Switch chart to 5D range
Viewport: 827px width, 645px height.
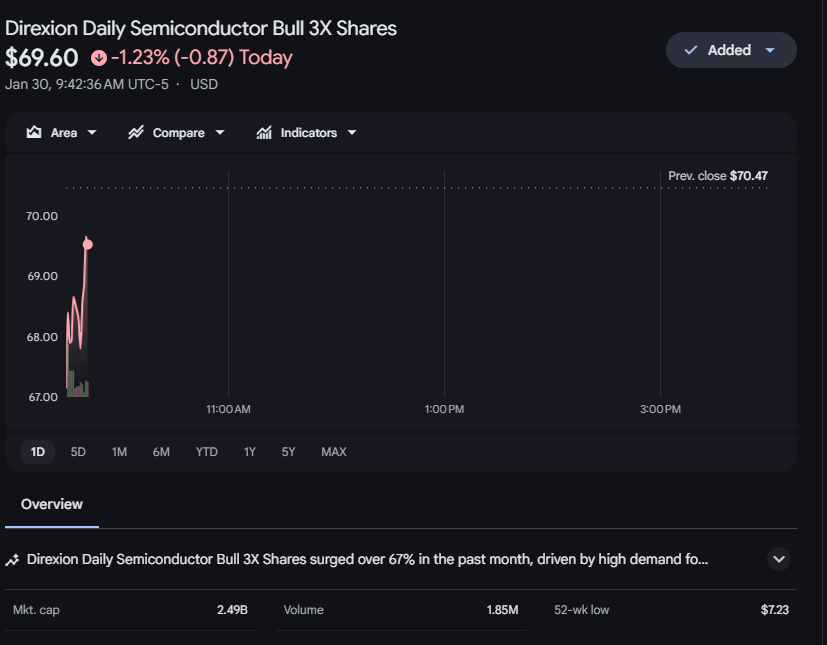(78, 452)
